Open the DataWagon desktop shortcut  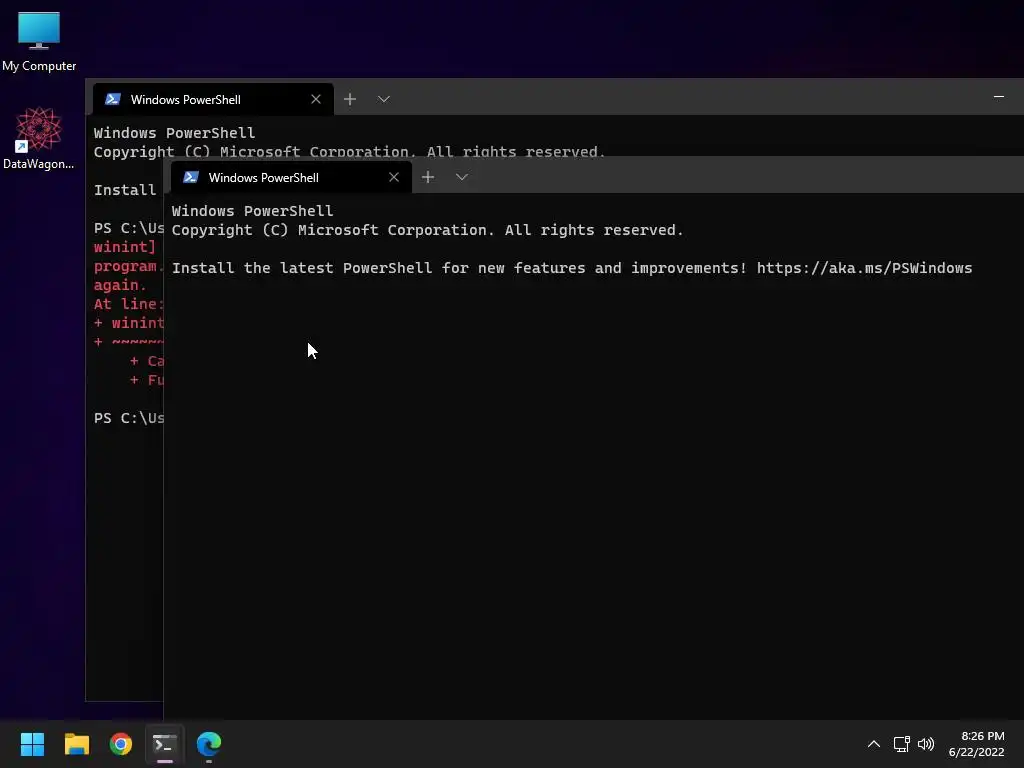[x=39, y=138]
